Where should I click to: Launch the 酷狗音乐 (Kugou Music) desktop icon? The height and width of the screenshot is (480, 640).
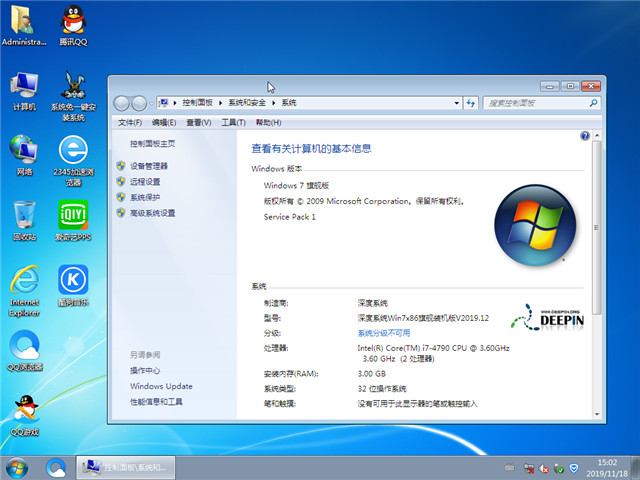(x=73, y=285)
